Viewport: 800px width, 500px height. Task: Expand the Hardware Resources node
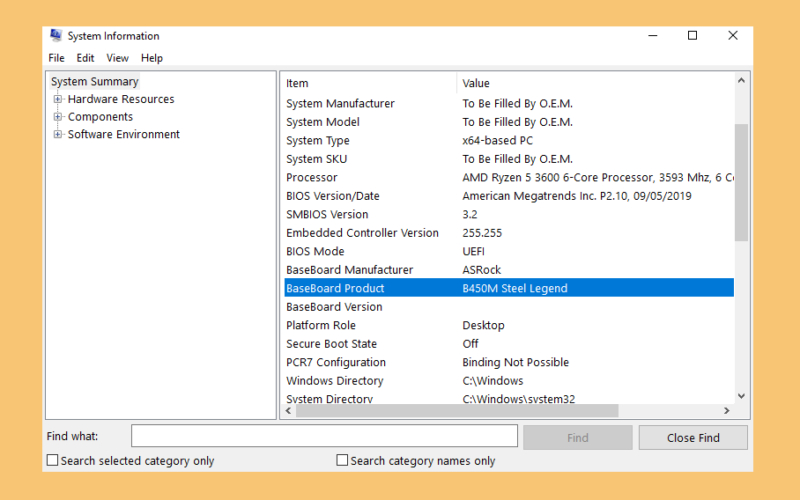(58, 99)
